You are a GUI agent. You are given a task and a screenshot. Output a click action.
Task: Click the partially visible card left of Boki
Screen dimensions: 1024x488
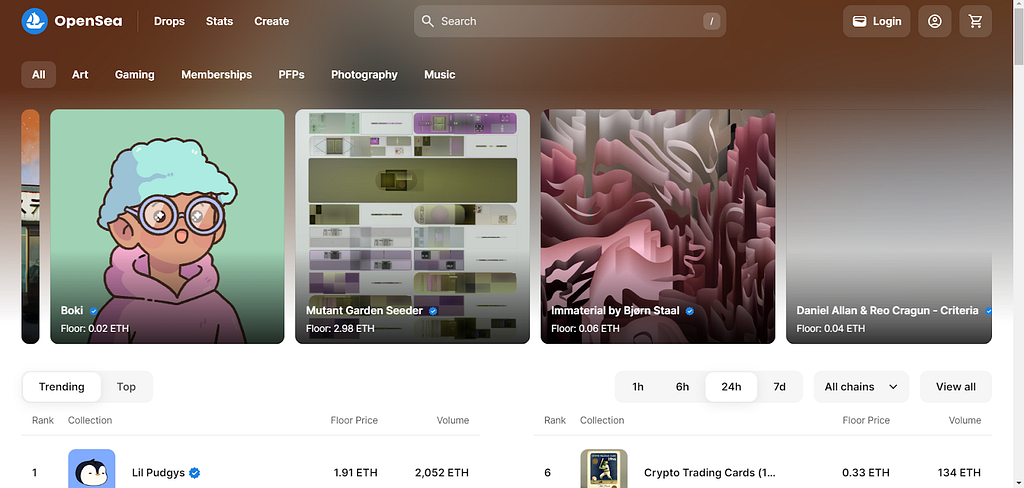[31, 226]
